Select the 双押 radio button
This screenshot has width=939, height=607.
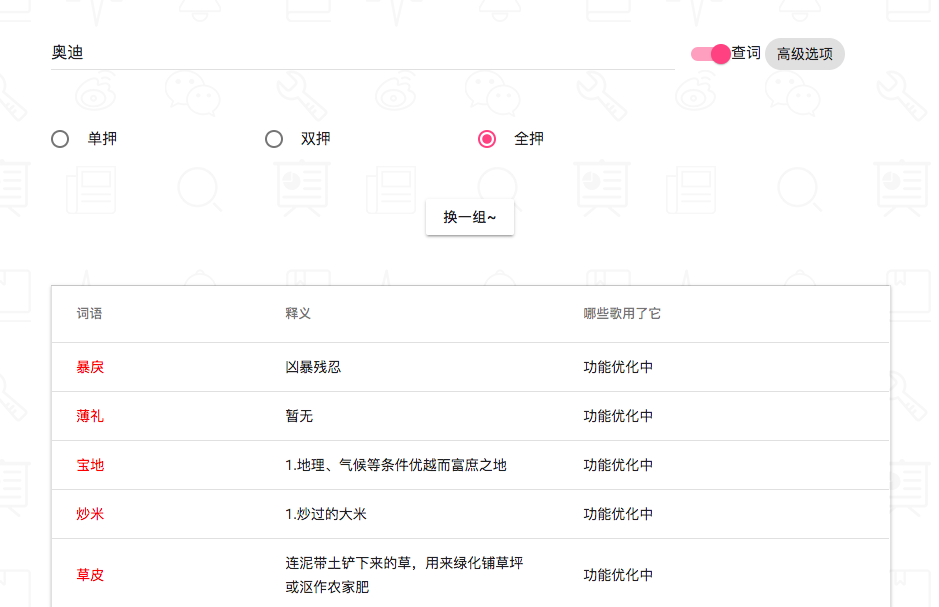pos(274,139)
